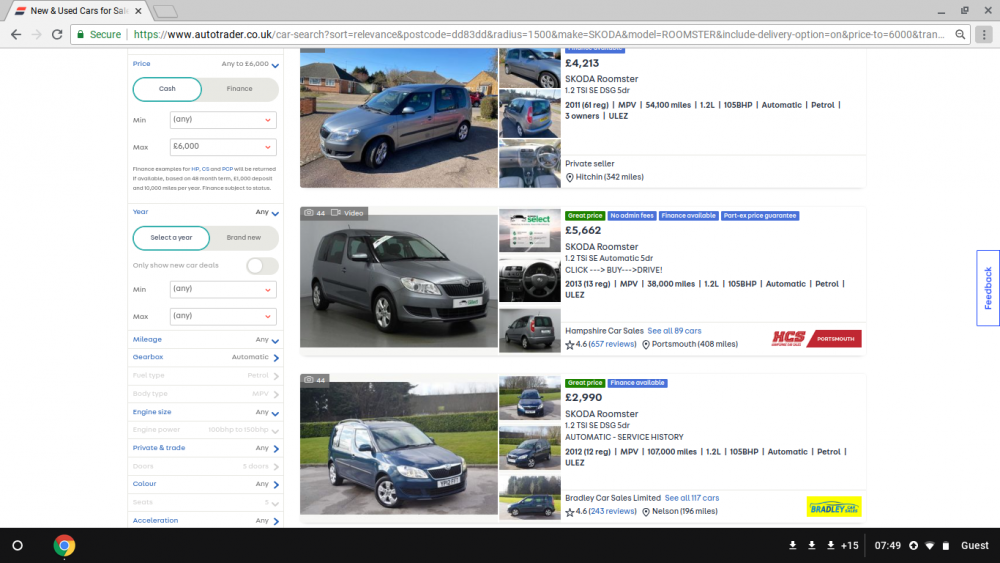The height and width of the screenshot is (563, 1000).
Task: Open the HP finance example link
Action: tap(195, 169)
